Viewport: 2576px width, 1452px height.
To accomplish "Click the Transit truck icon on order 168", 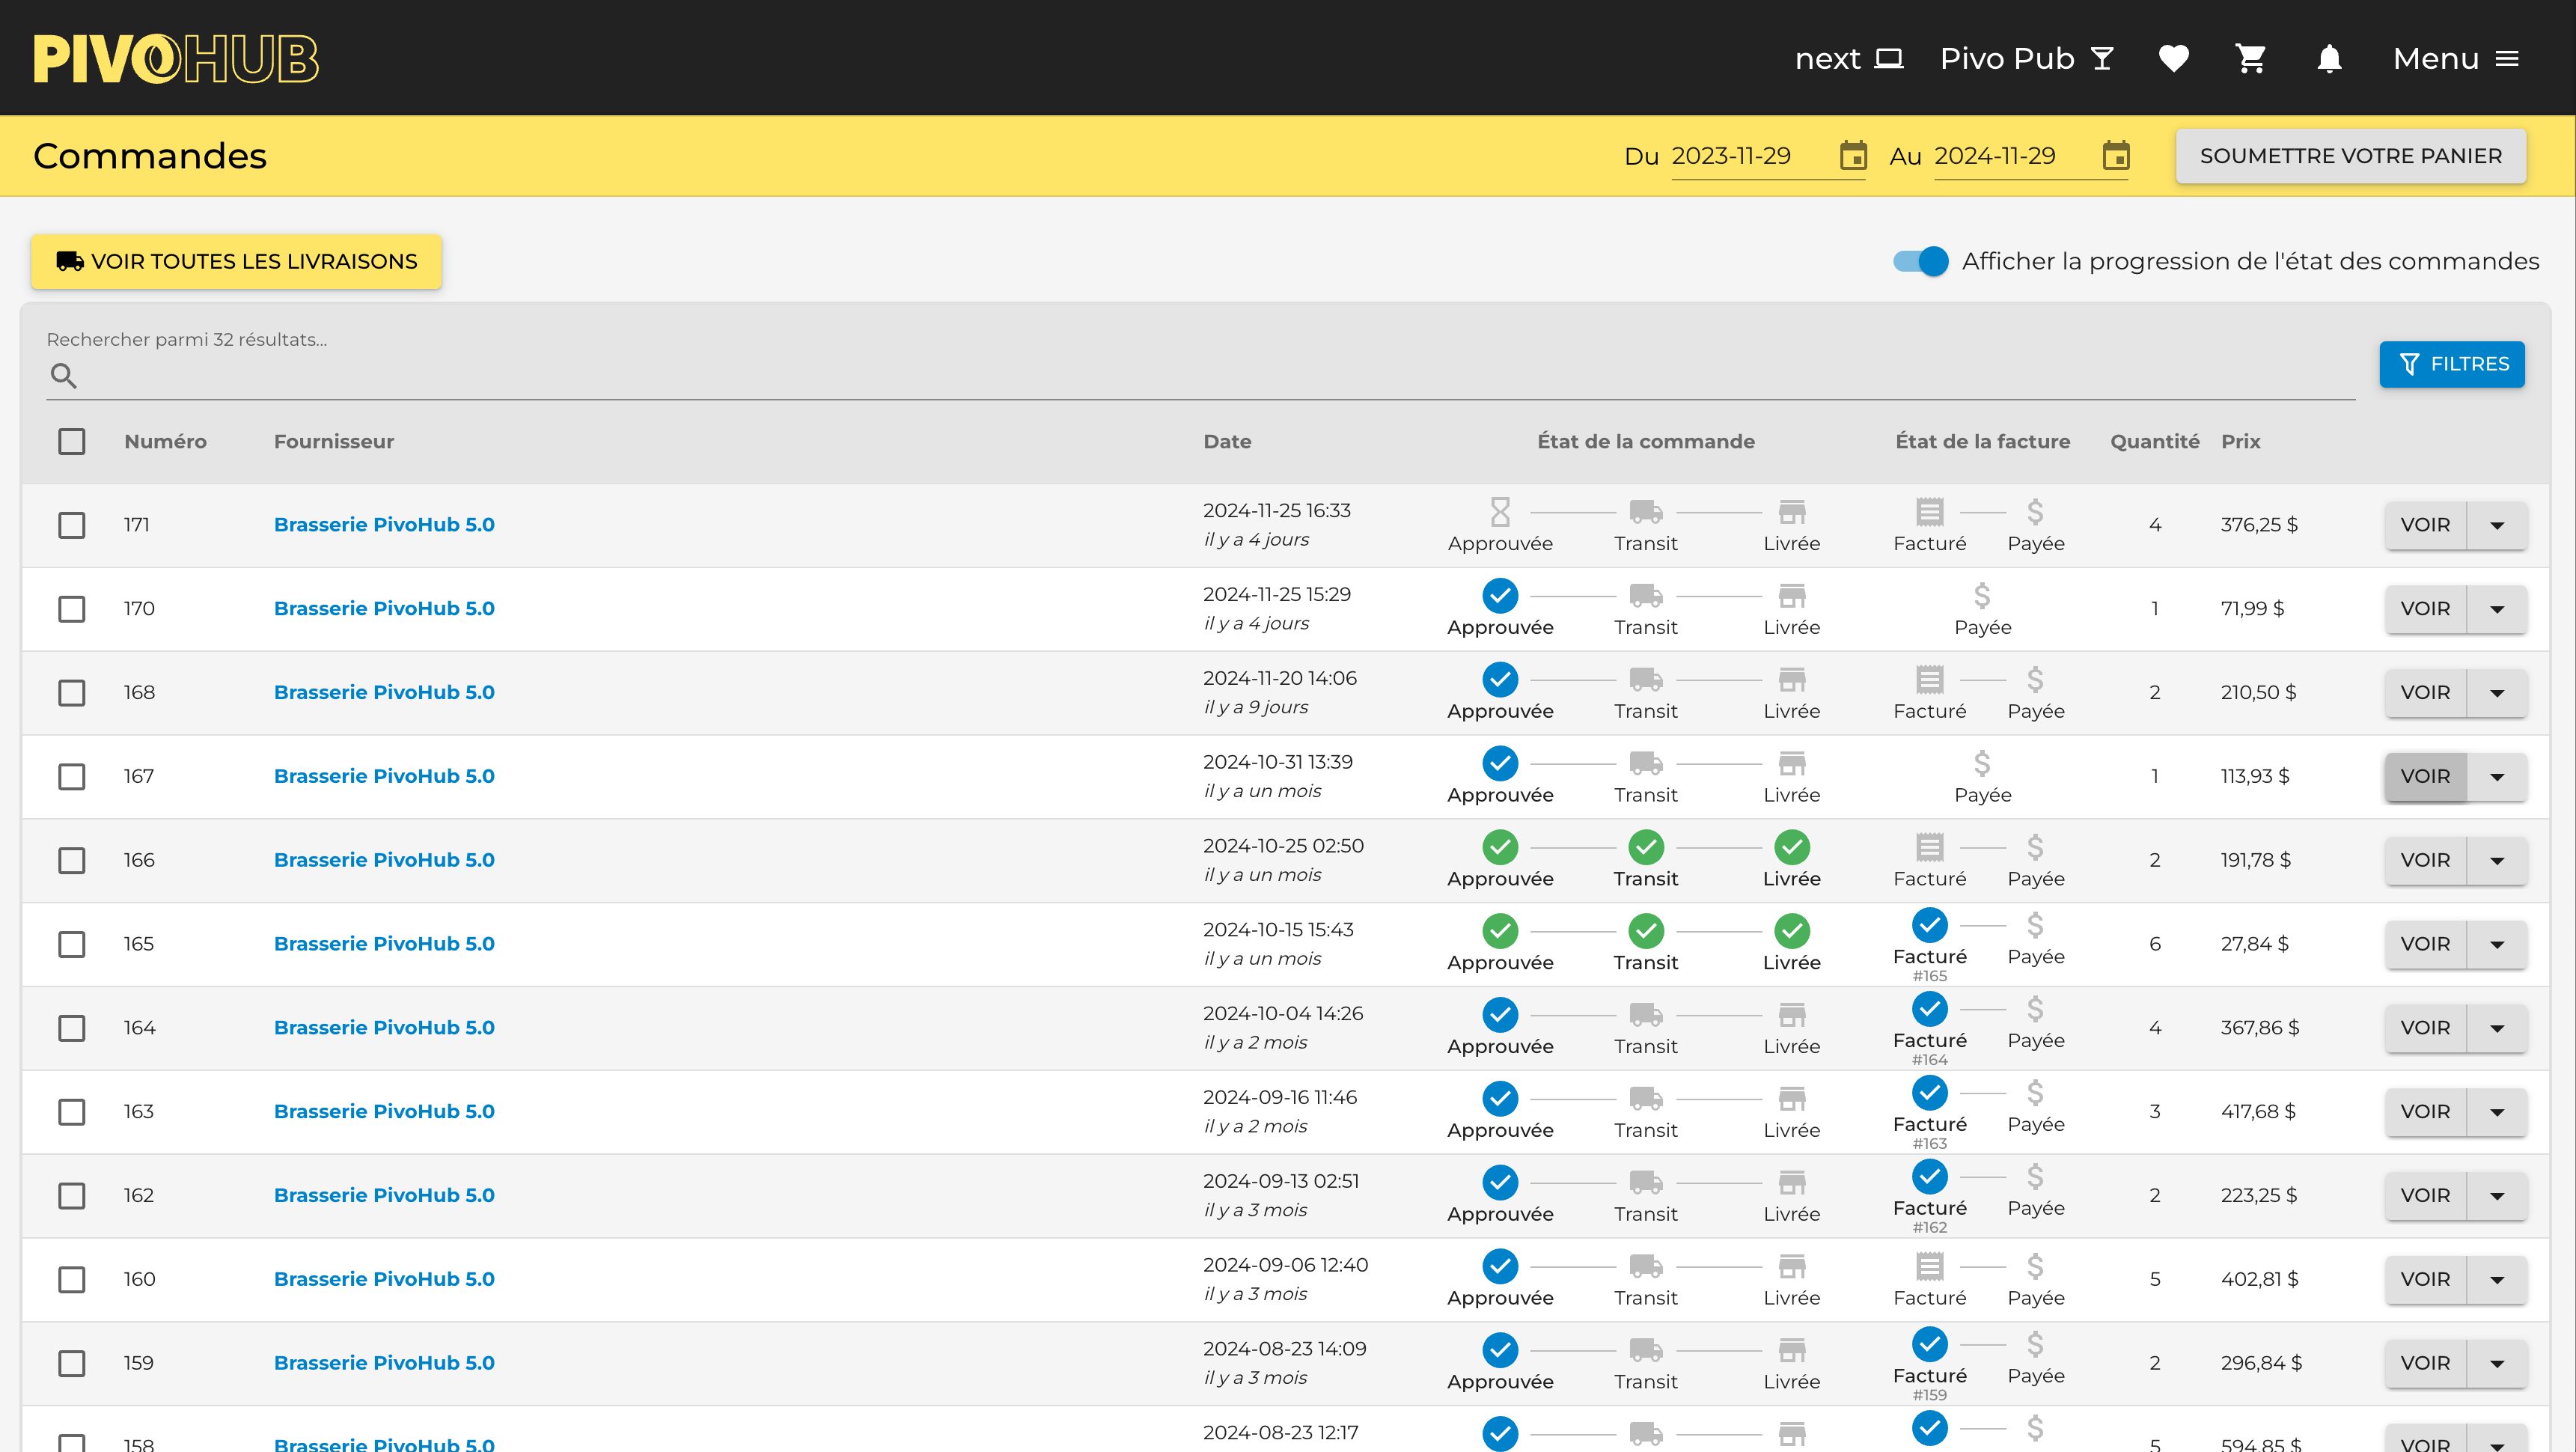I will tap(1646, 680).
